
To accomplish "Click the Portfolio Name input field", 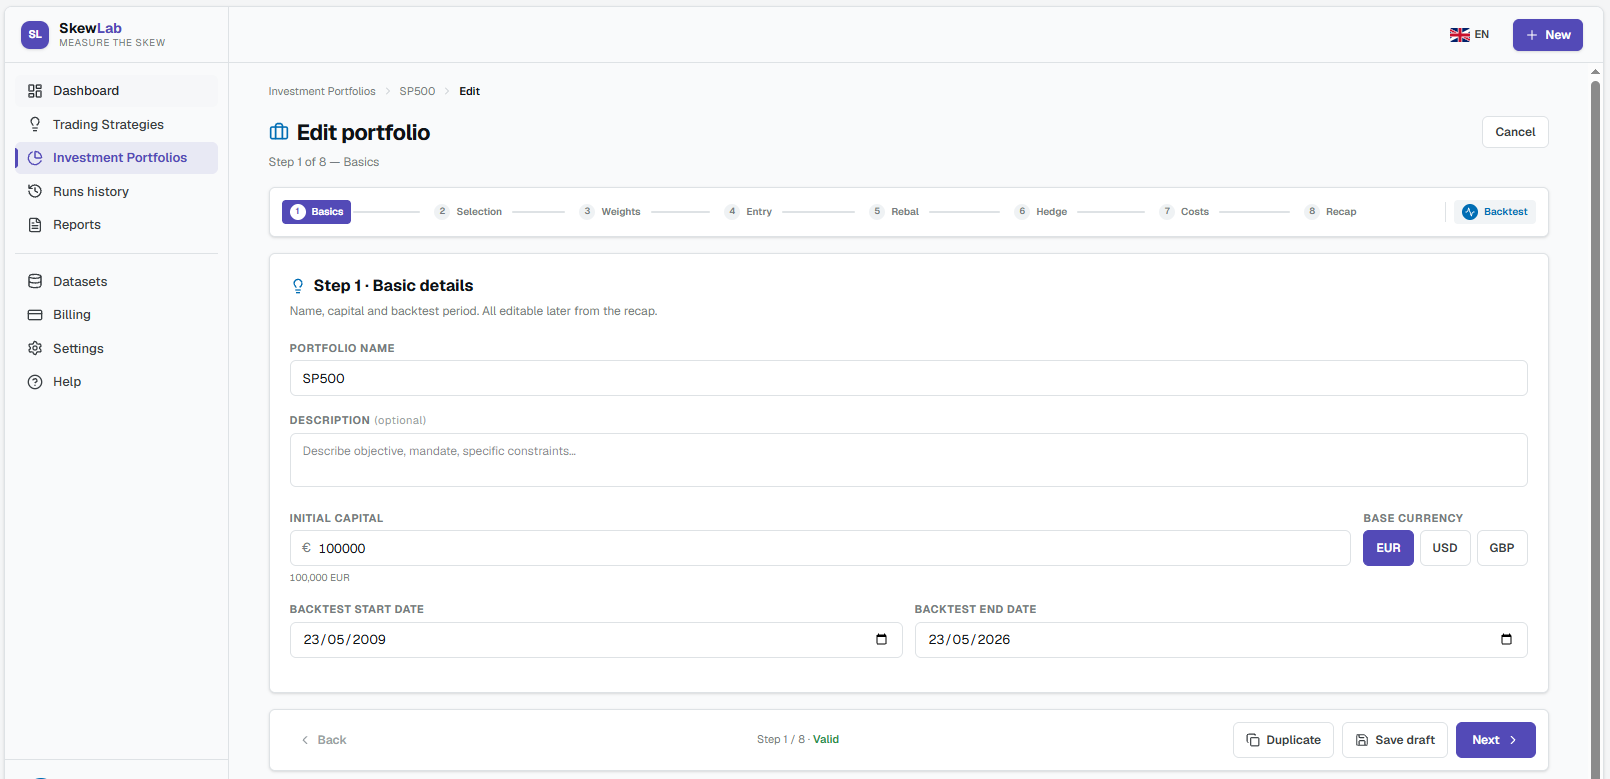I will [908, 378].
